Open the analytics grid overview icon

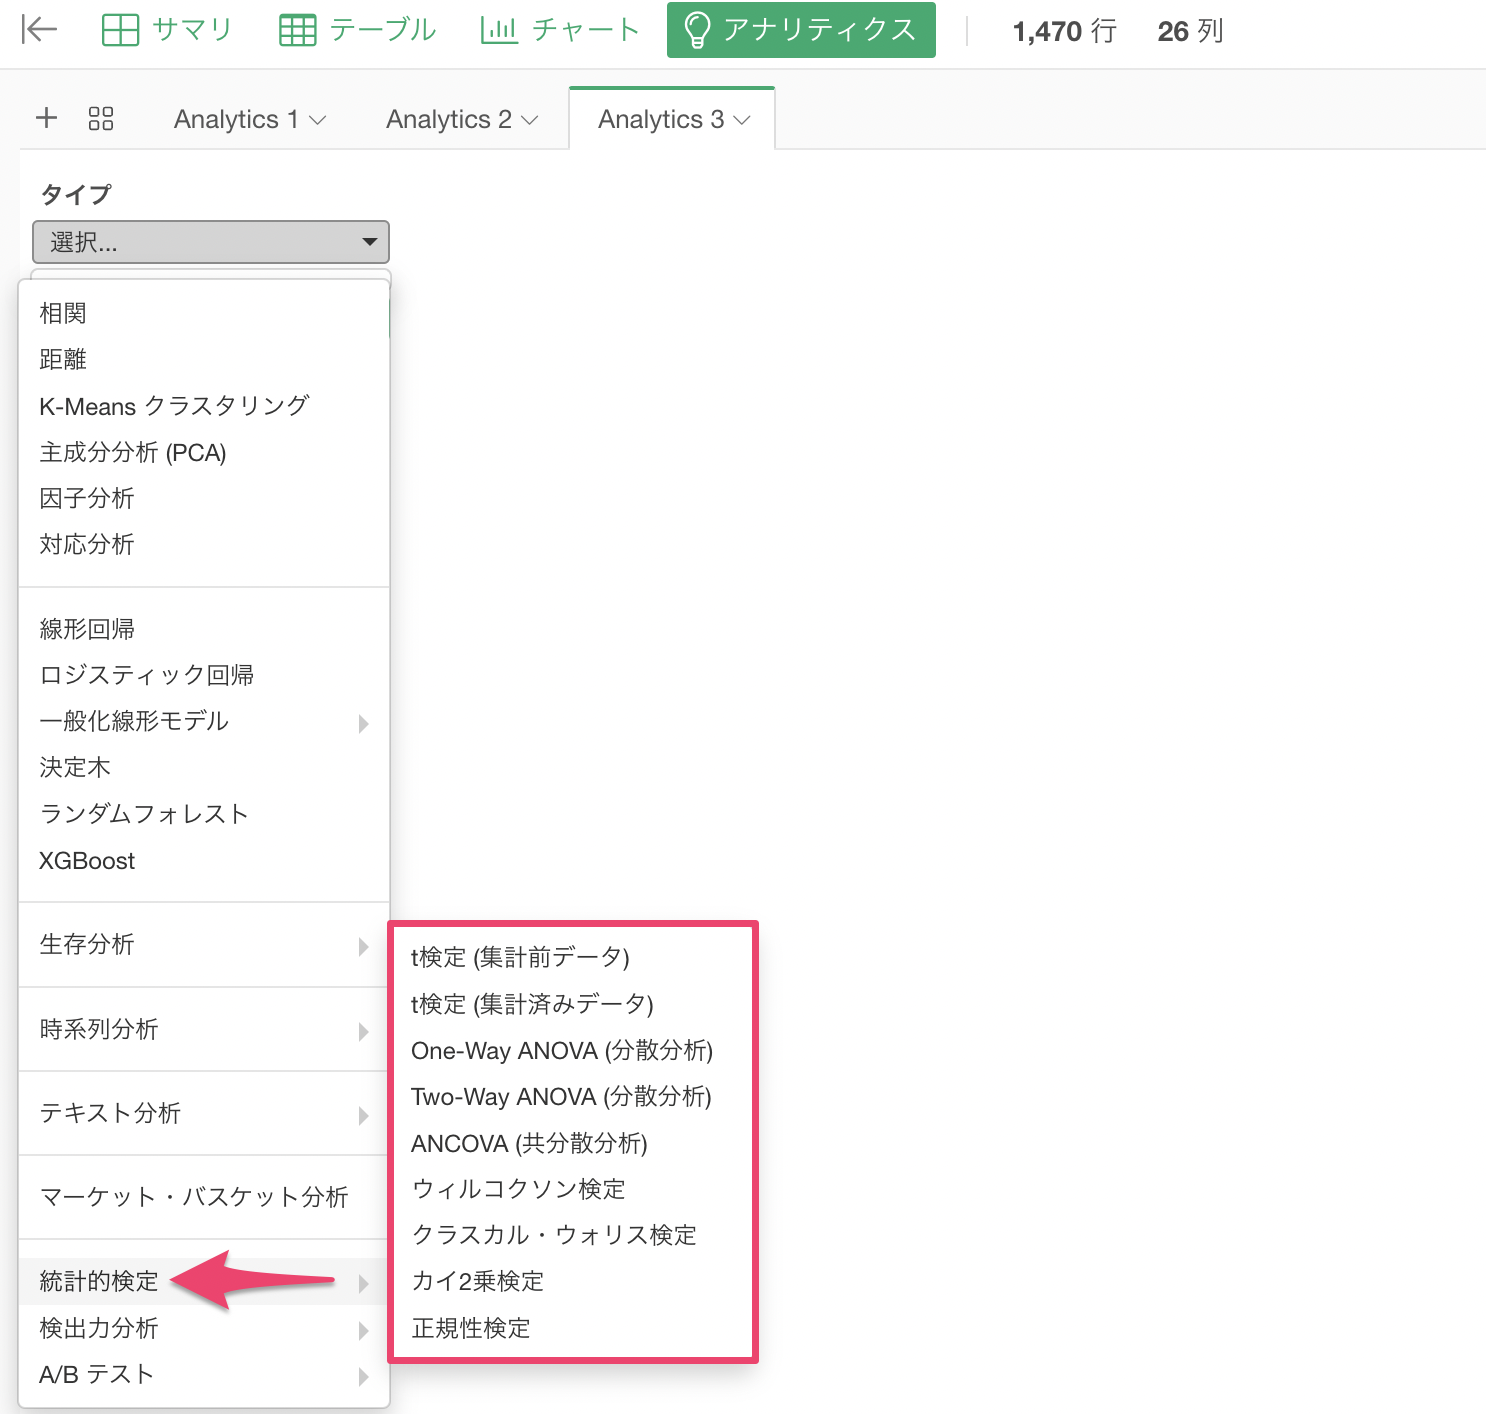[x=101, y=118]
